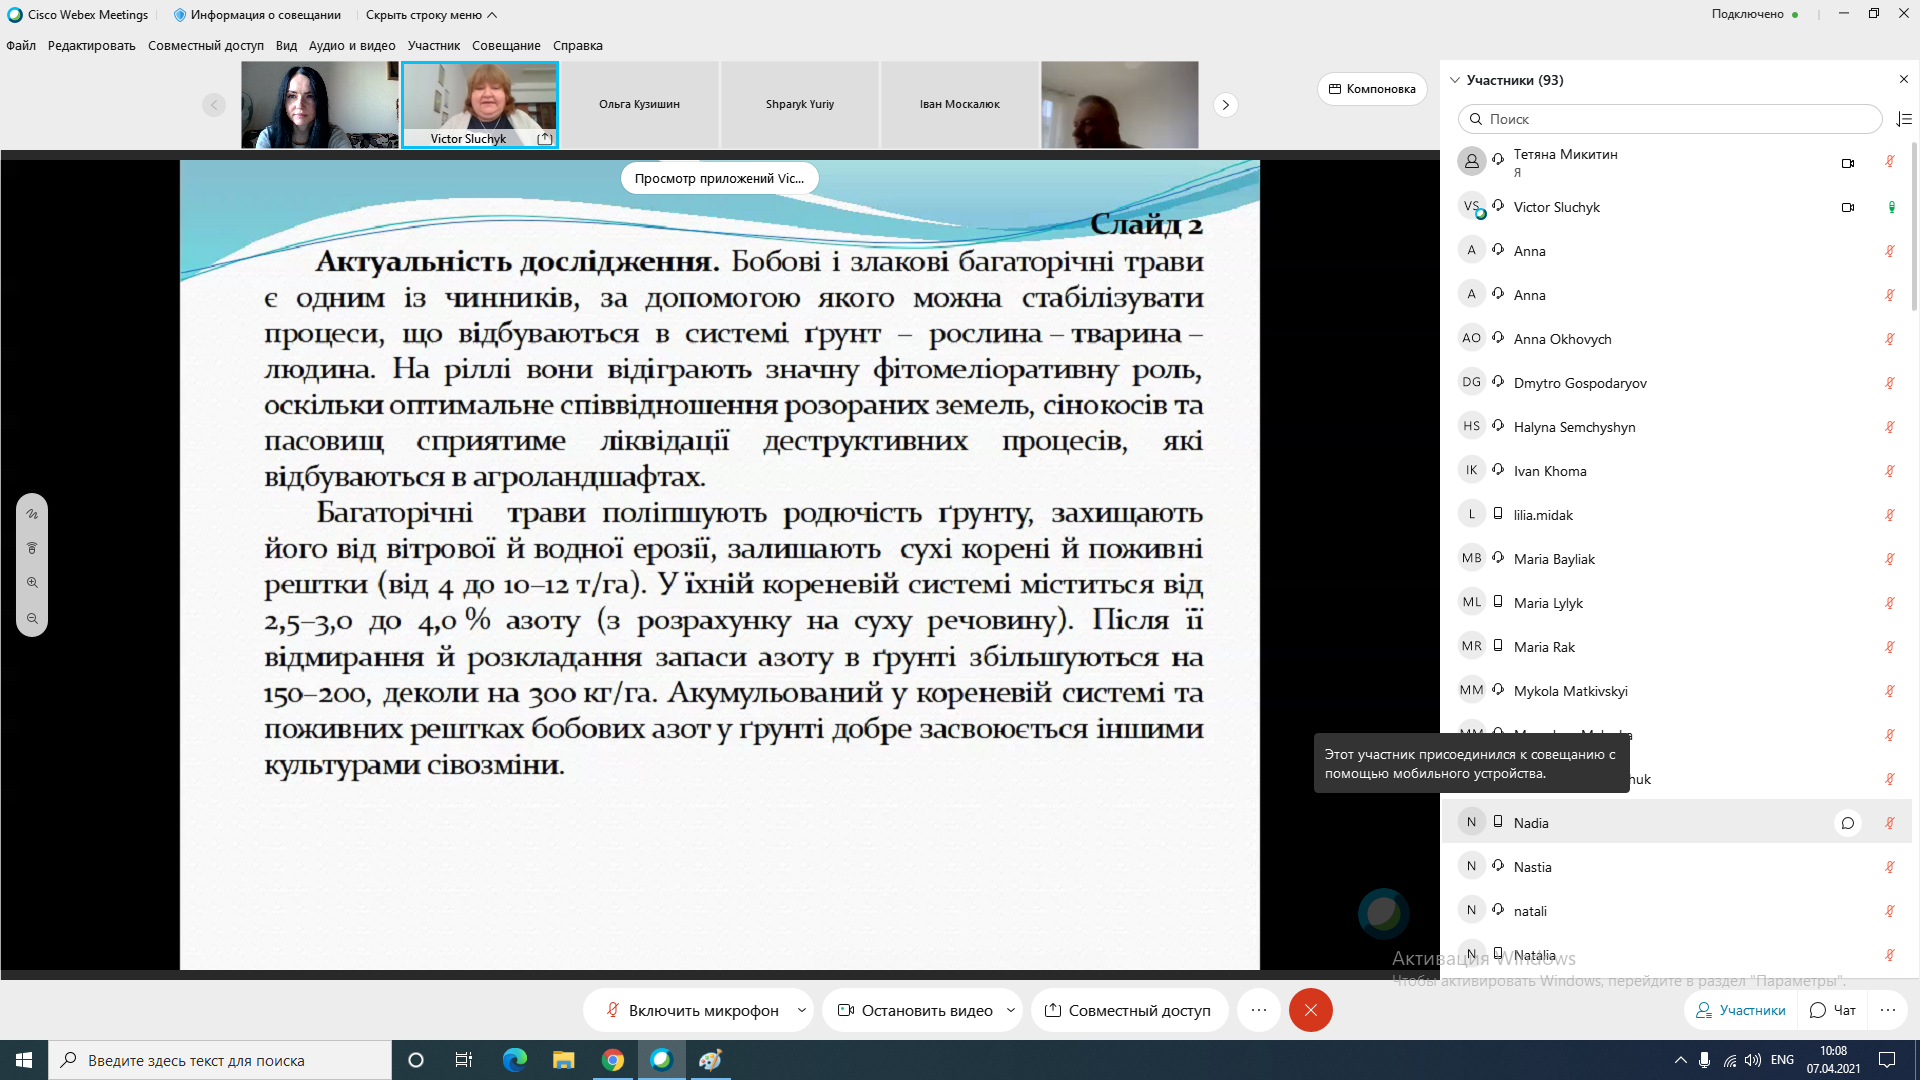Collapse the Участники (93) panel chevron
Screen dimensions: 1920x1080
[1455, 80]
